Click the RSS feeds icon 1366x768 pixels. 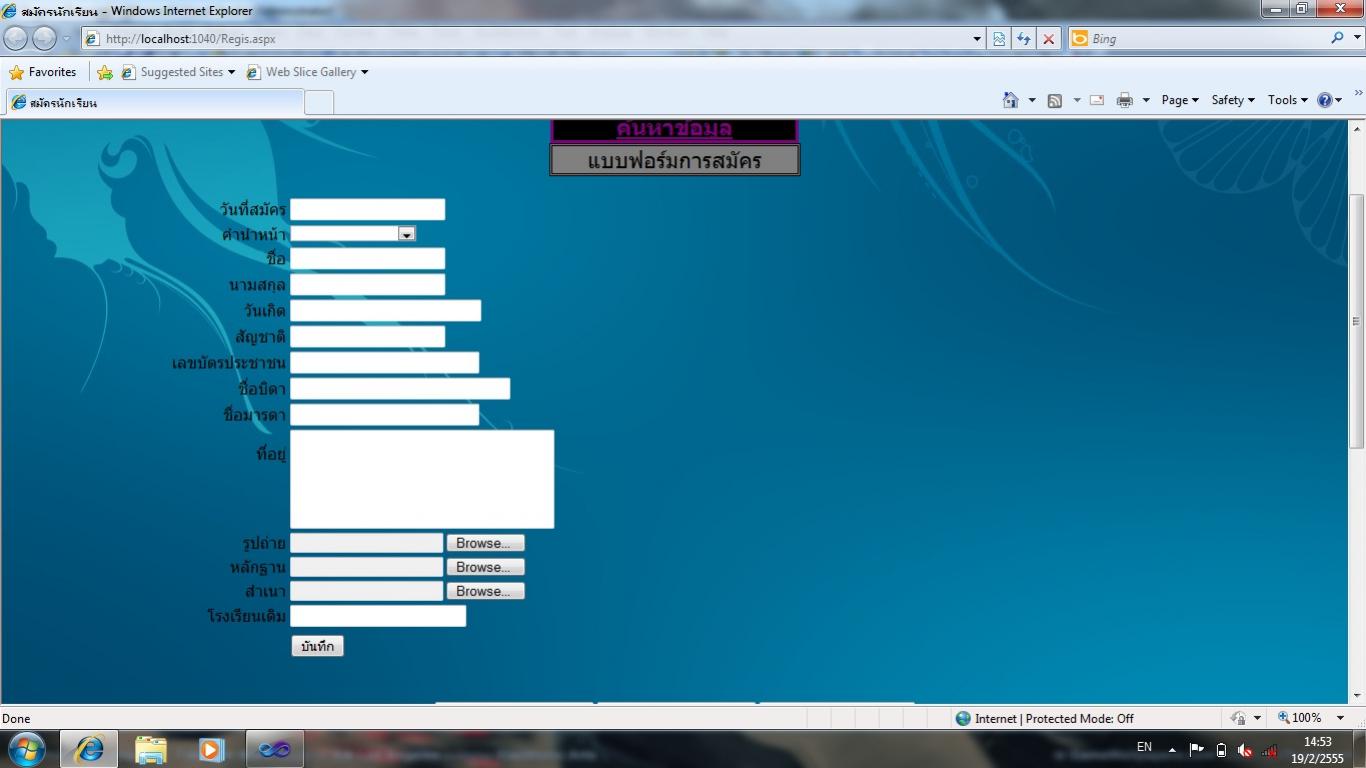click(1055, 100)
